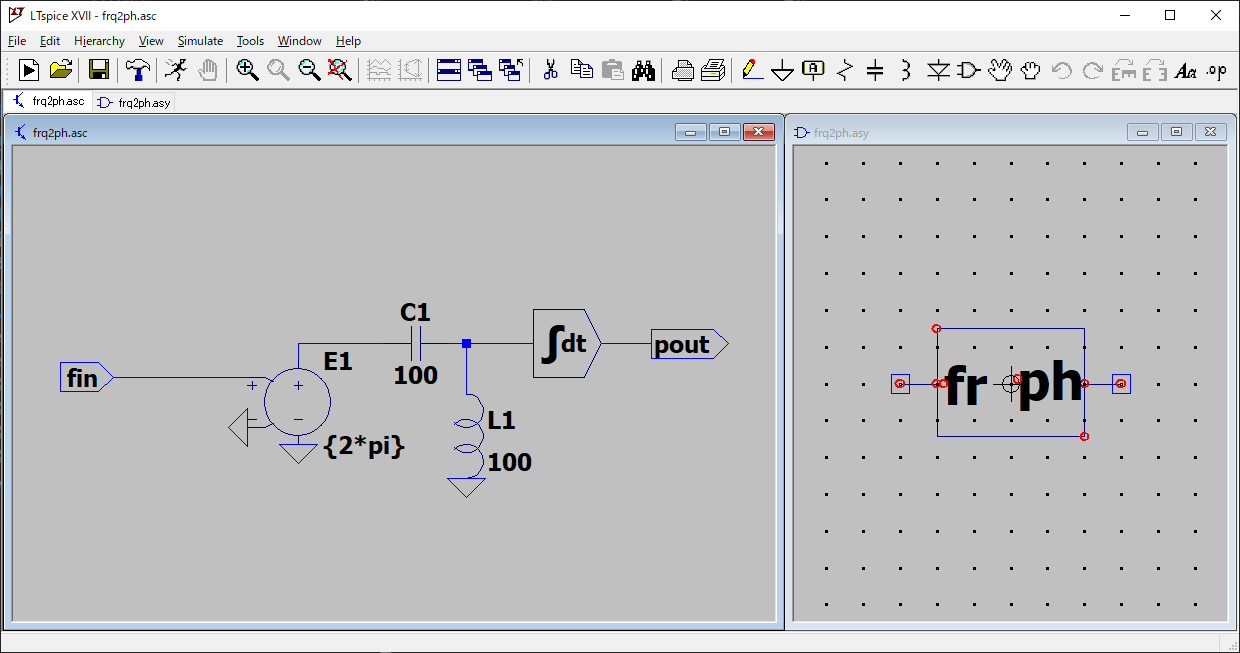Select the Inductor tool

click(906, 70)
